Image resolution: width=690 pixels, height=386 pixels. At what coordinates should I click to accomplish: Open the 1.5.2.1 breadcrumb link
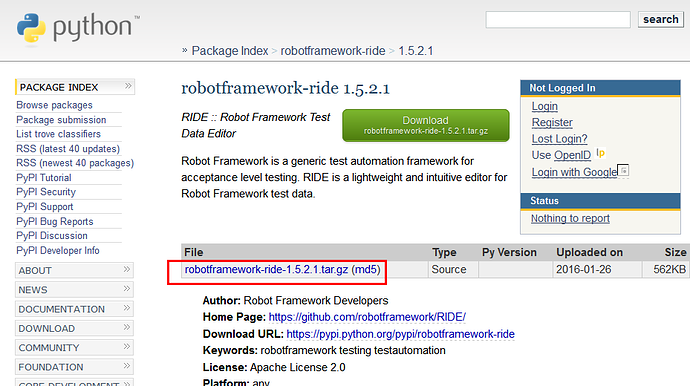pos(416,51)
